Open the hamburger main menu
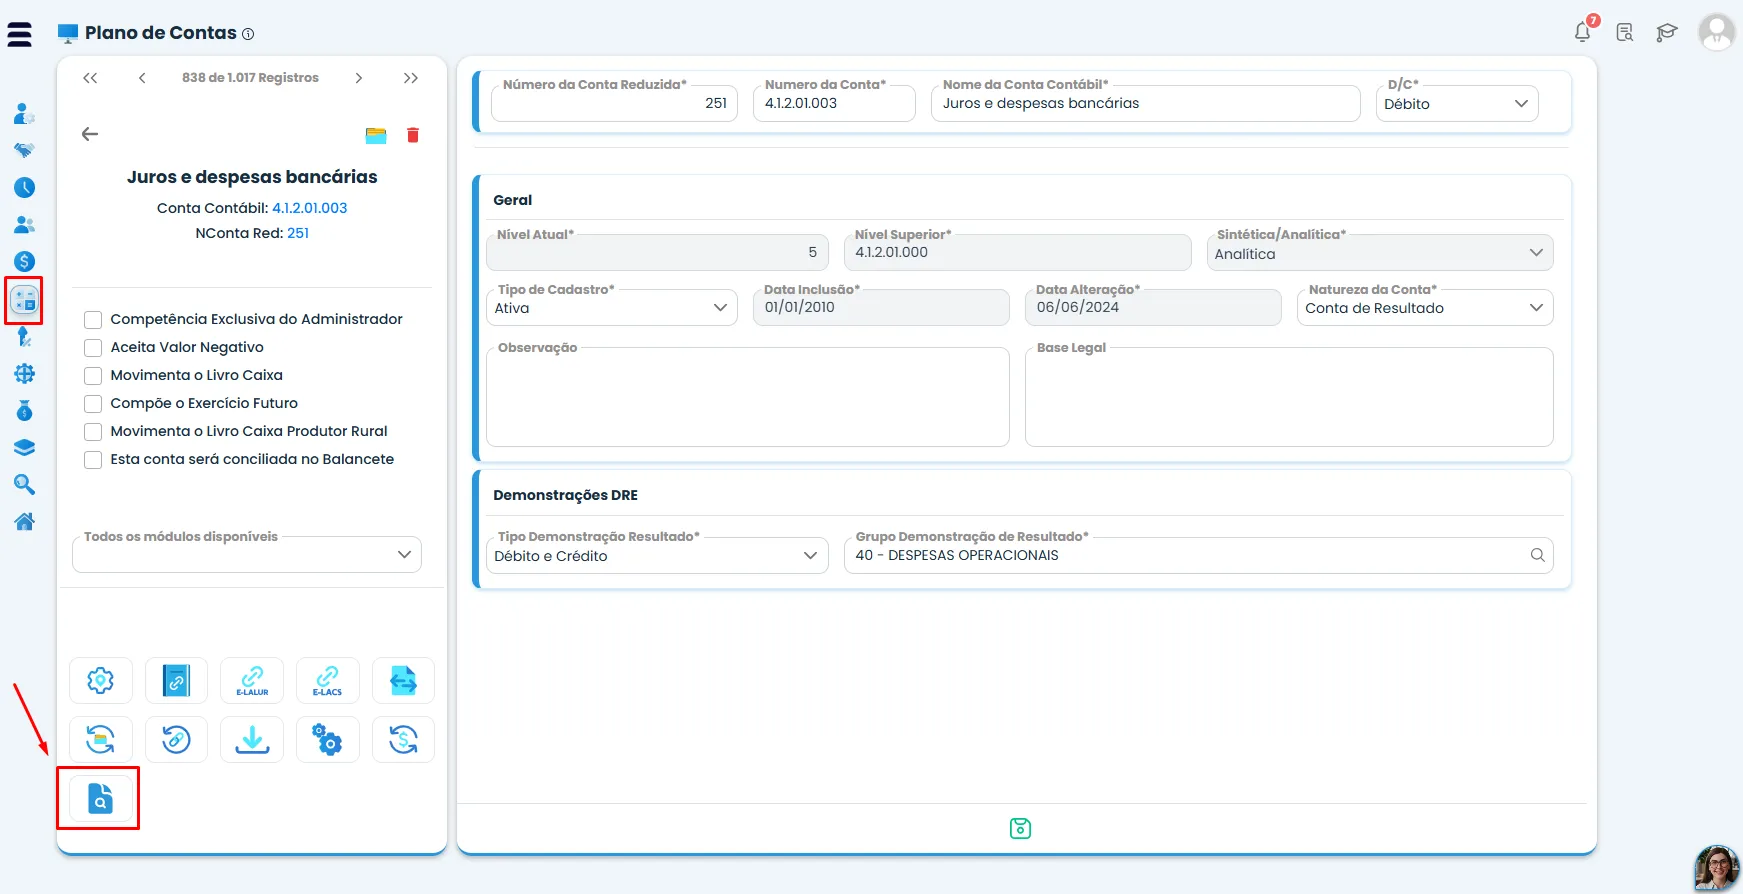 (19, 34)
